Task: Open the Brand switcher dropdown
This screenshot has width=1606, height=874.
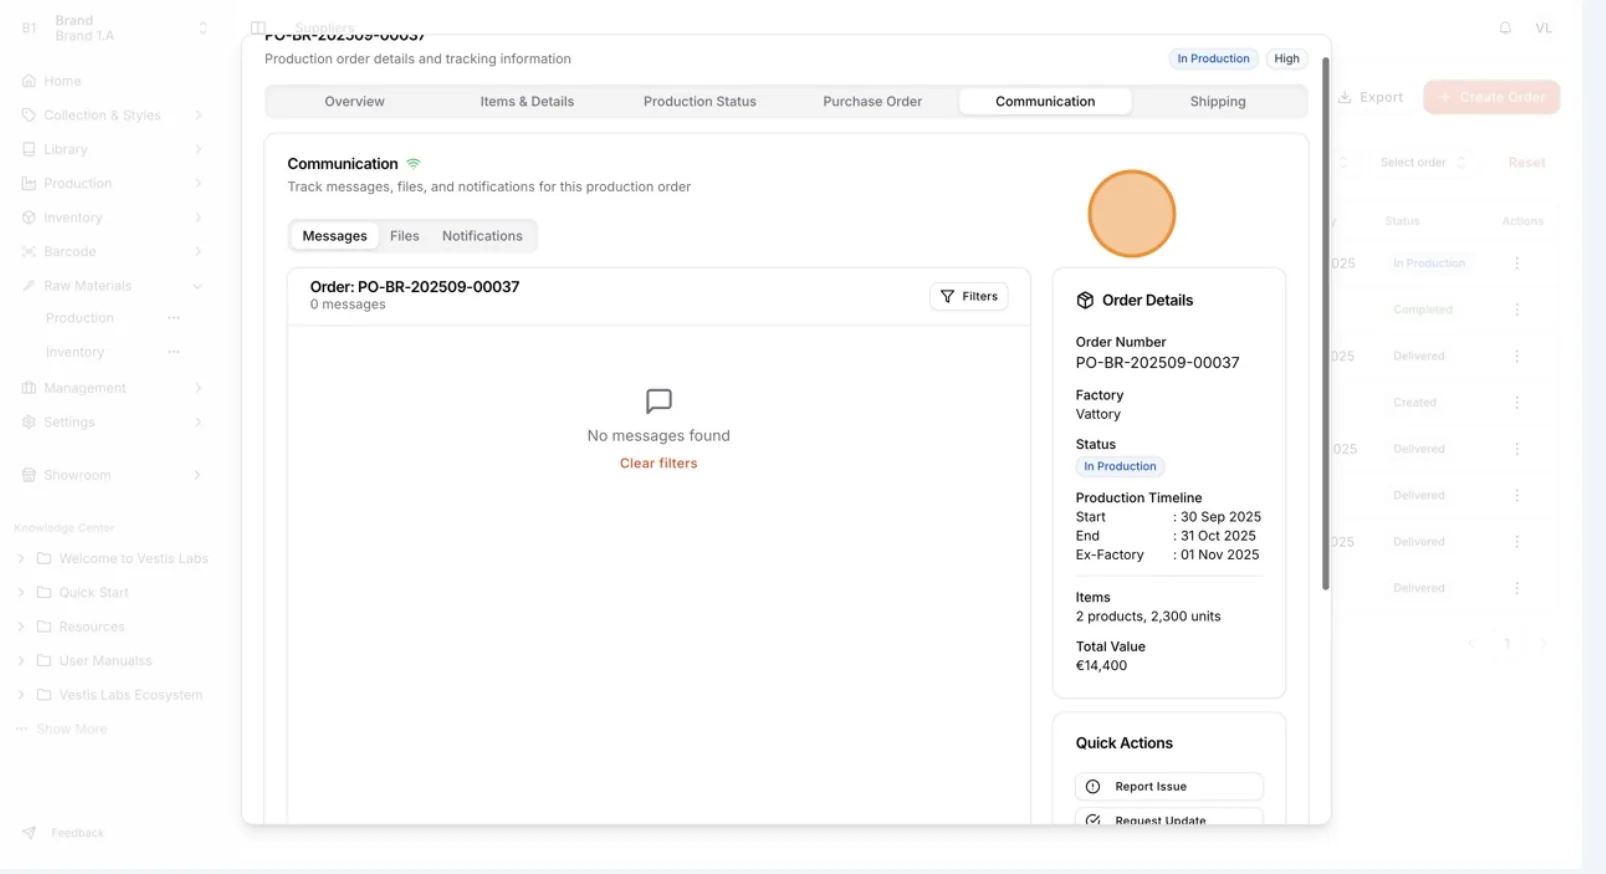Action: (114, 28)
